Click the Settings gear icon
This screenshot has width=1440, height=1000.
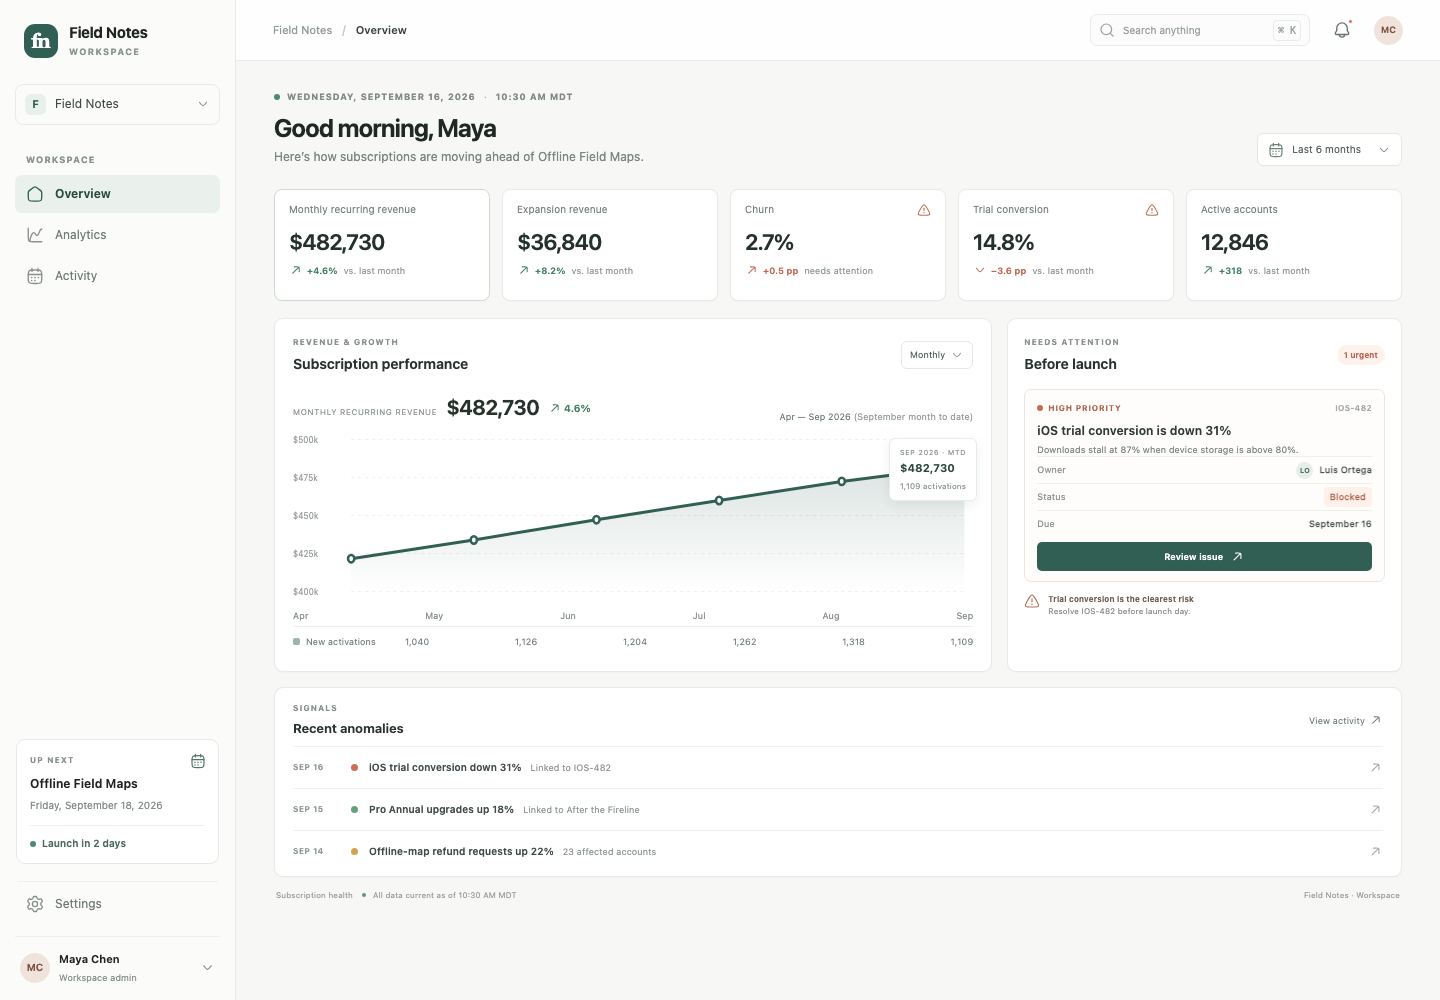pos(35,904)
